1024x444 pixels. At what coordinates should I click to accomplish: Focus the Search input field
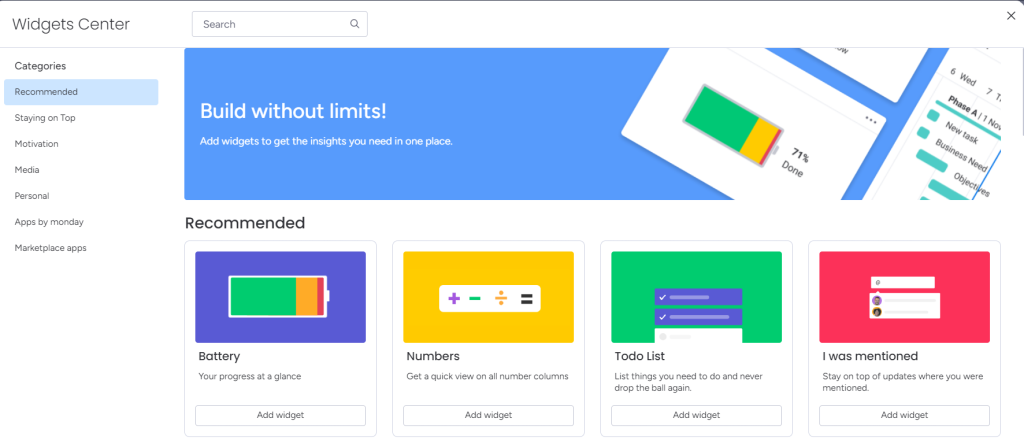270,24
